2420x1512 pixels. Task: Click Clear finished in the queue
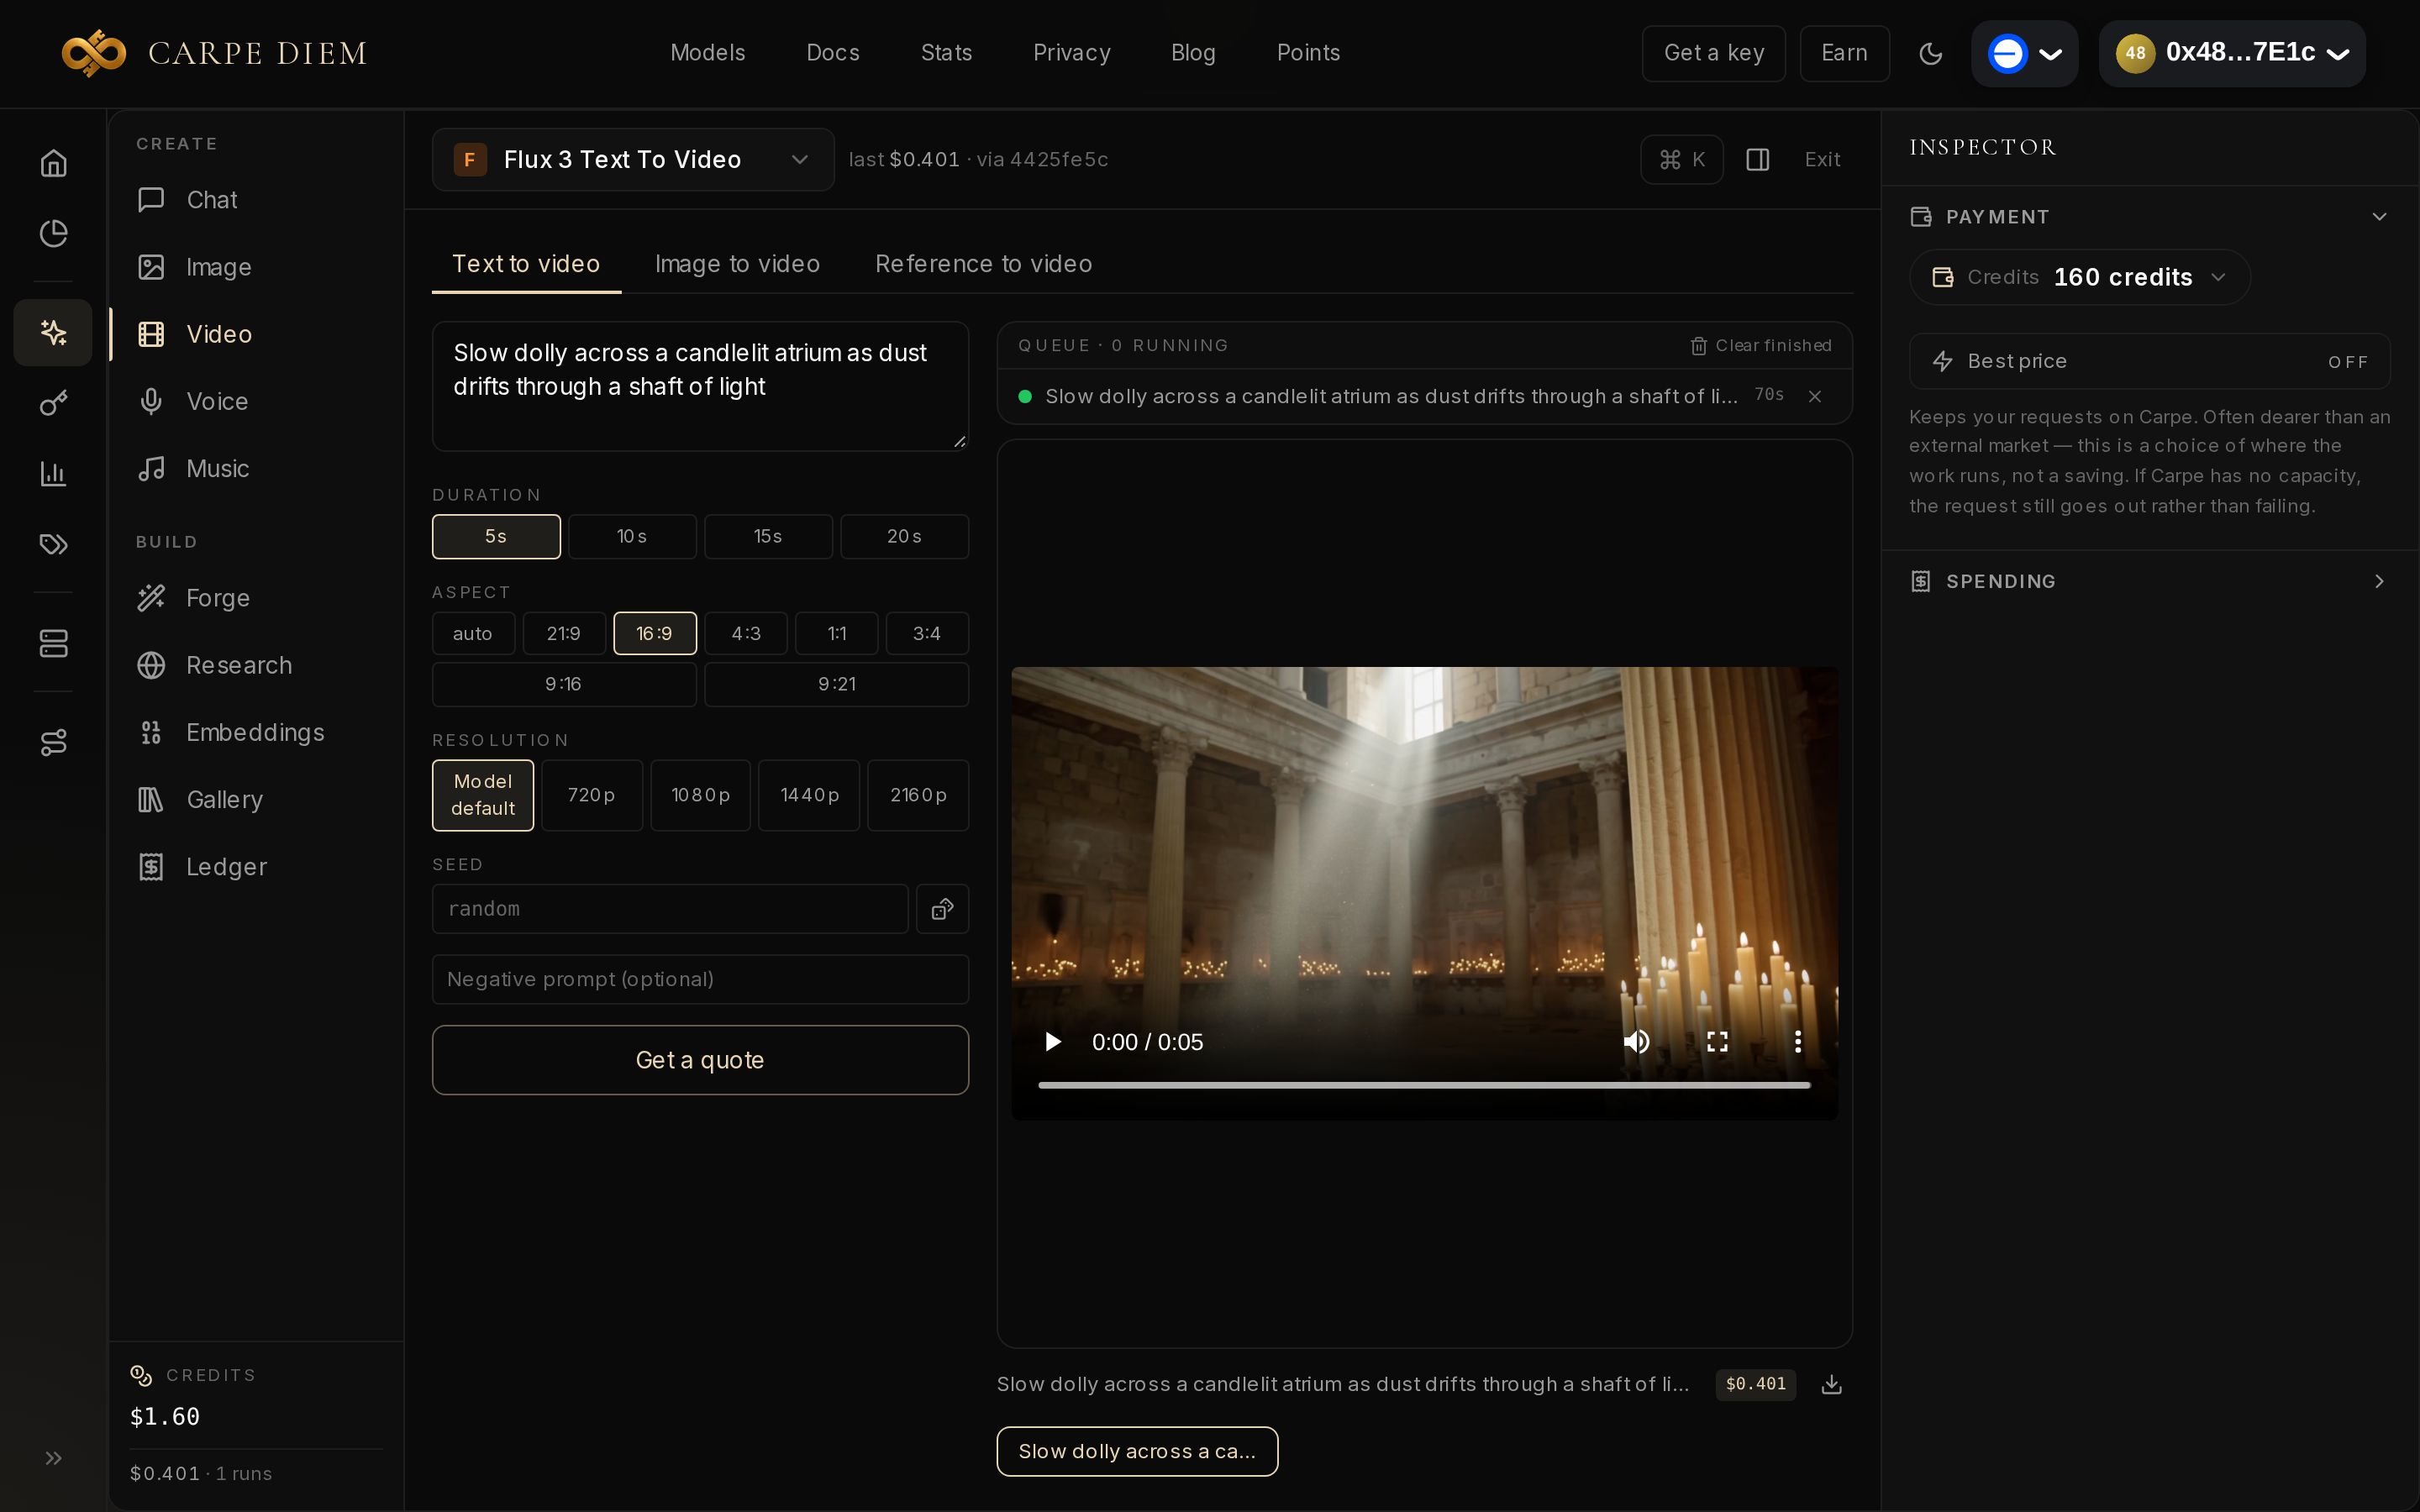pos(1761,346)
